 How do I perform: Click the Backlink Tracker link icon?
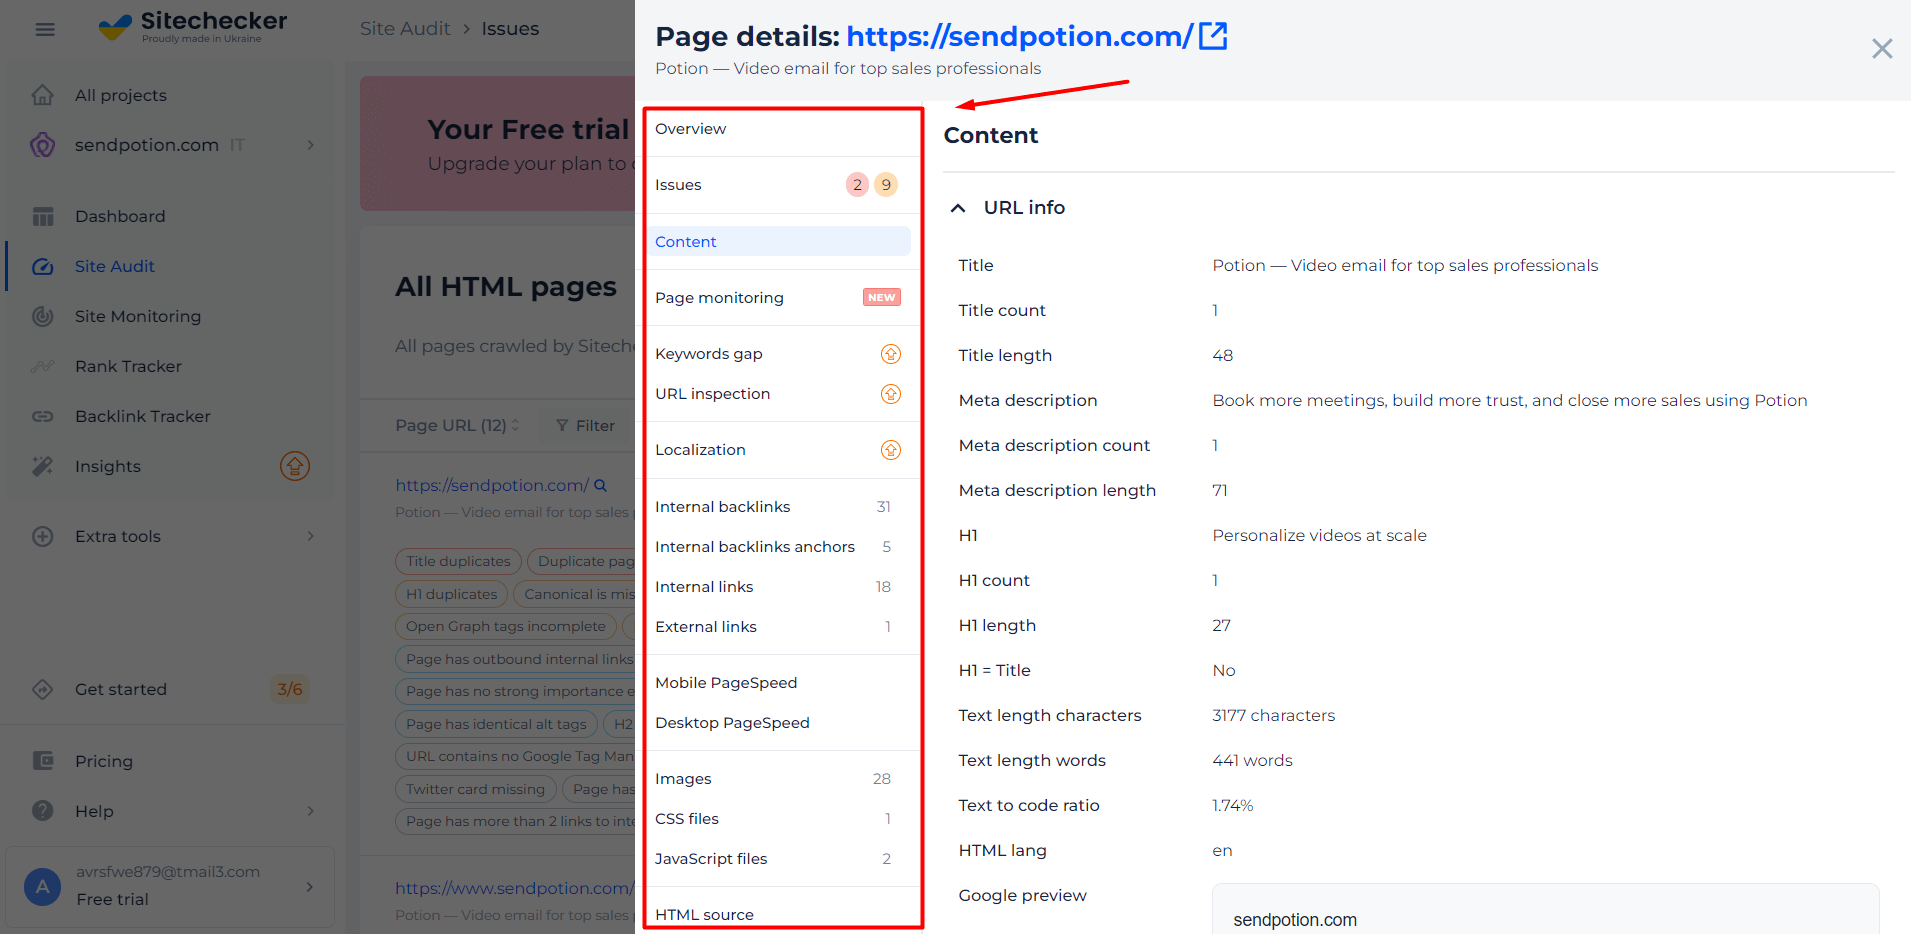pyautogui.click(x=43, y=416)
